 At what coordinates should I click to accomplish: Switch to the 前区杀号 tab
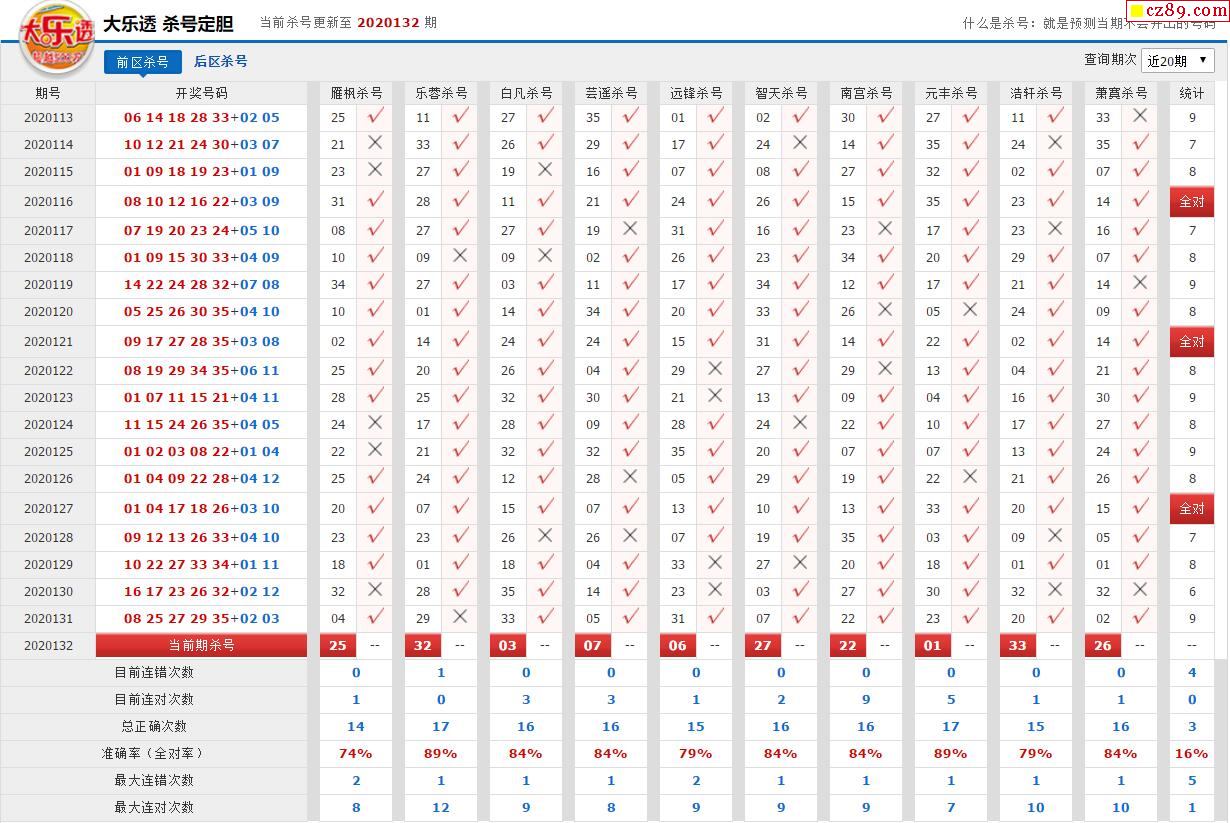tap(142, 62)
